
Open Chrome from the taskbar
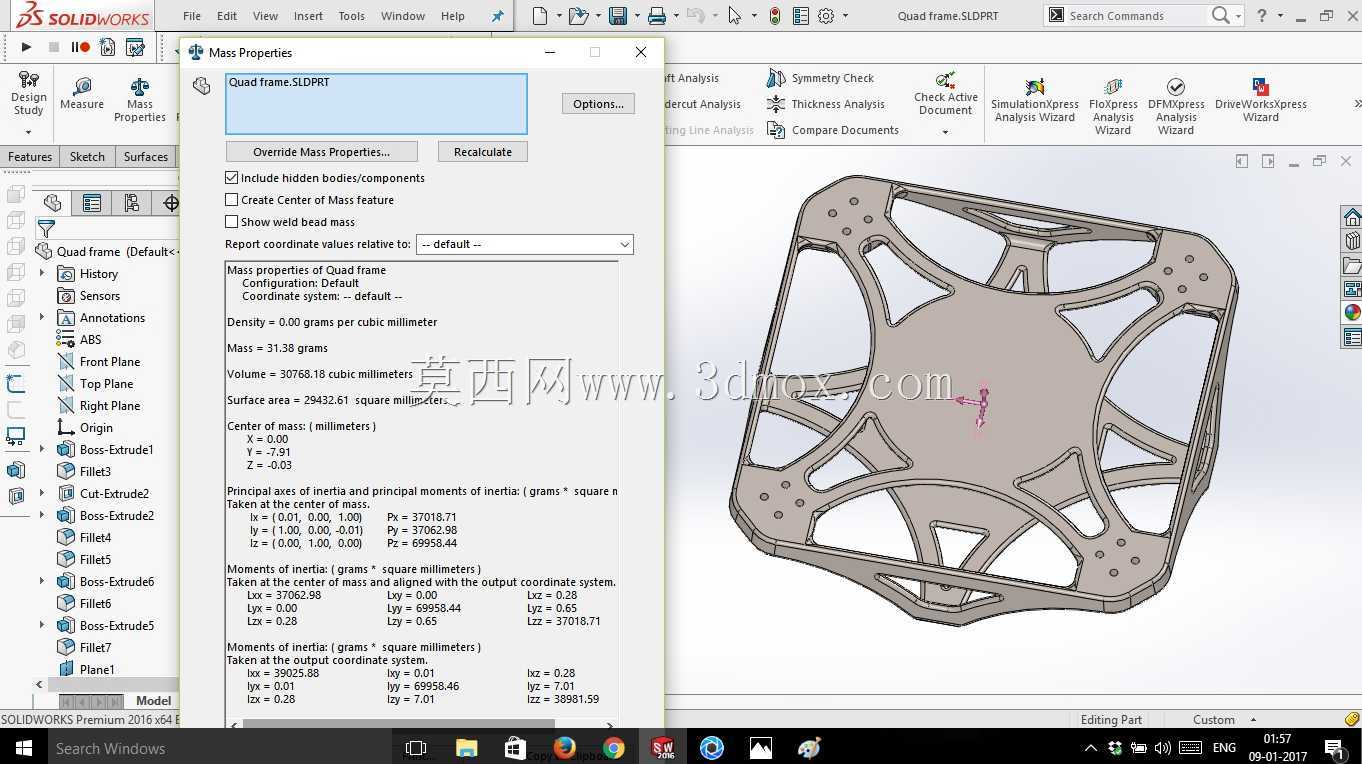pos(614,748)
